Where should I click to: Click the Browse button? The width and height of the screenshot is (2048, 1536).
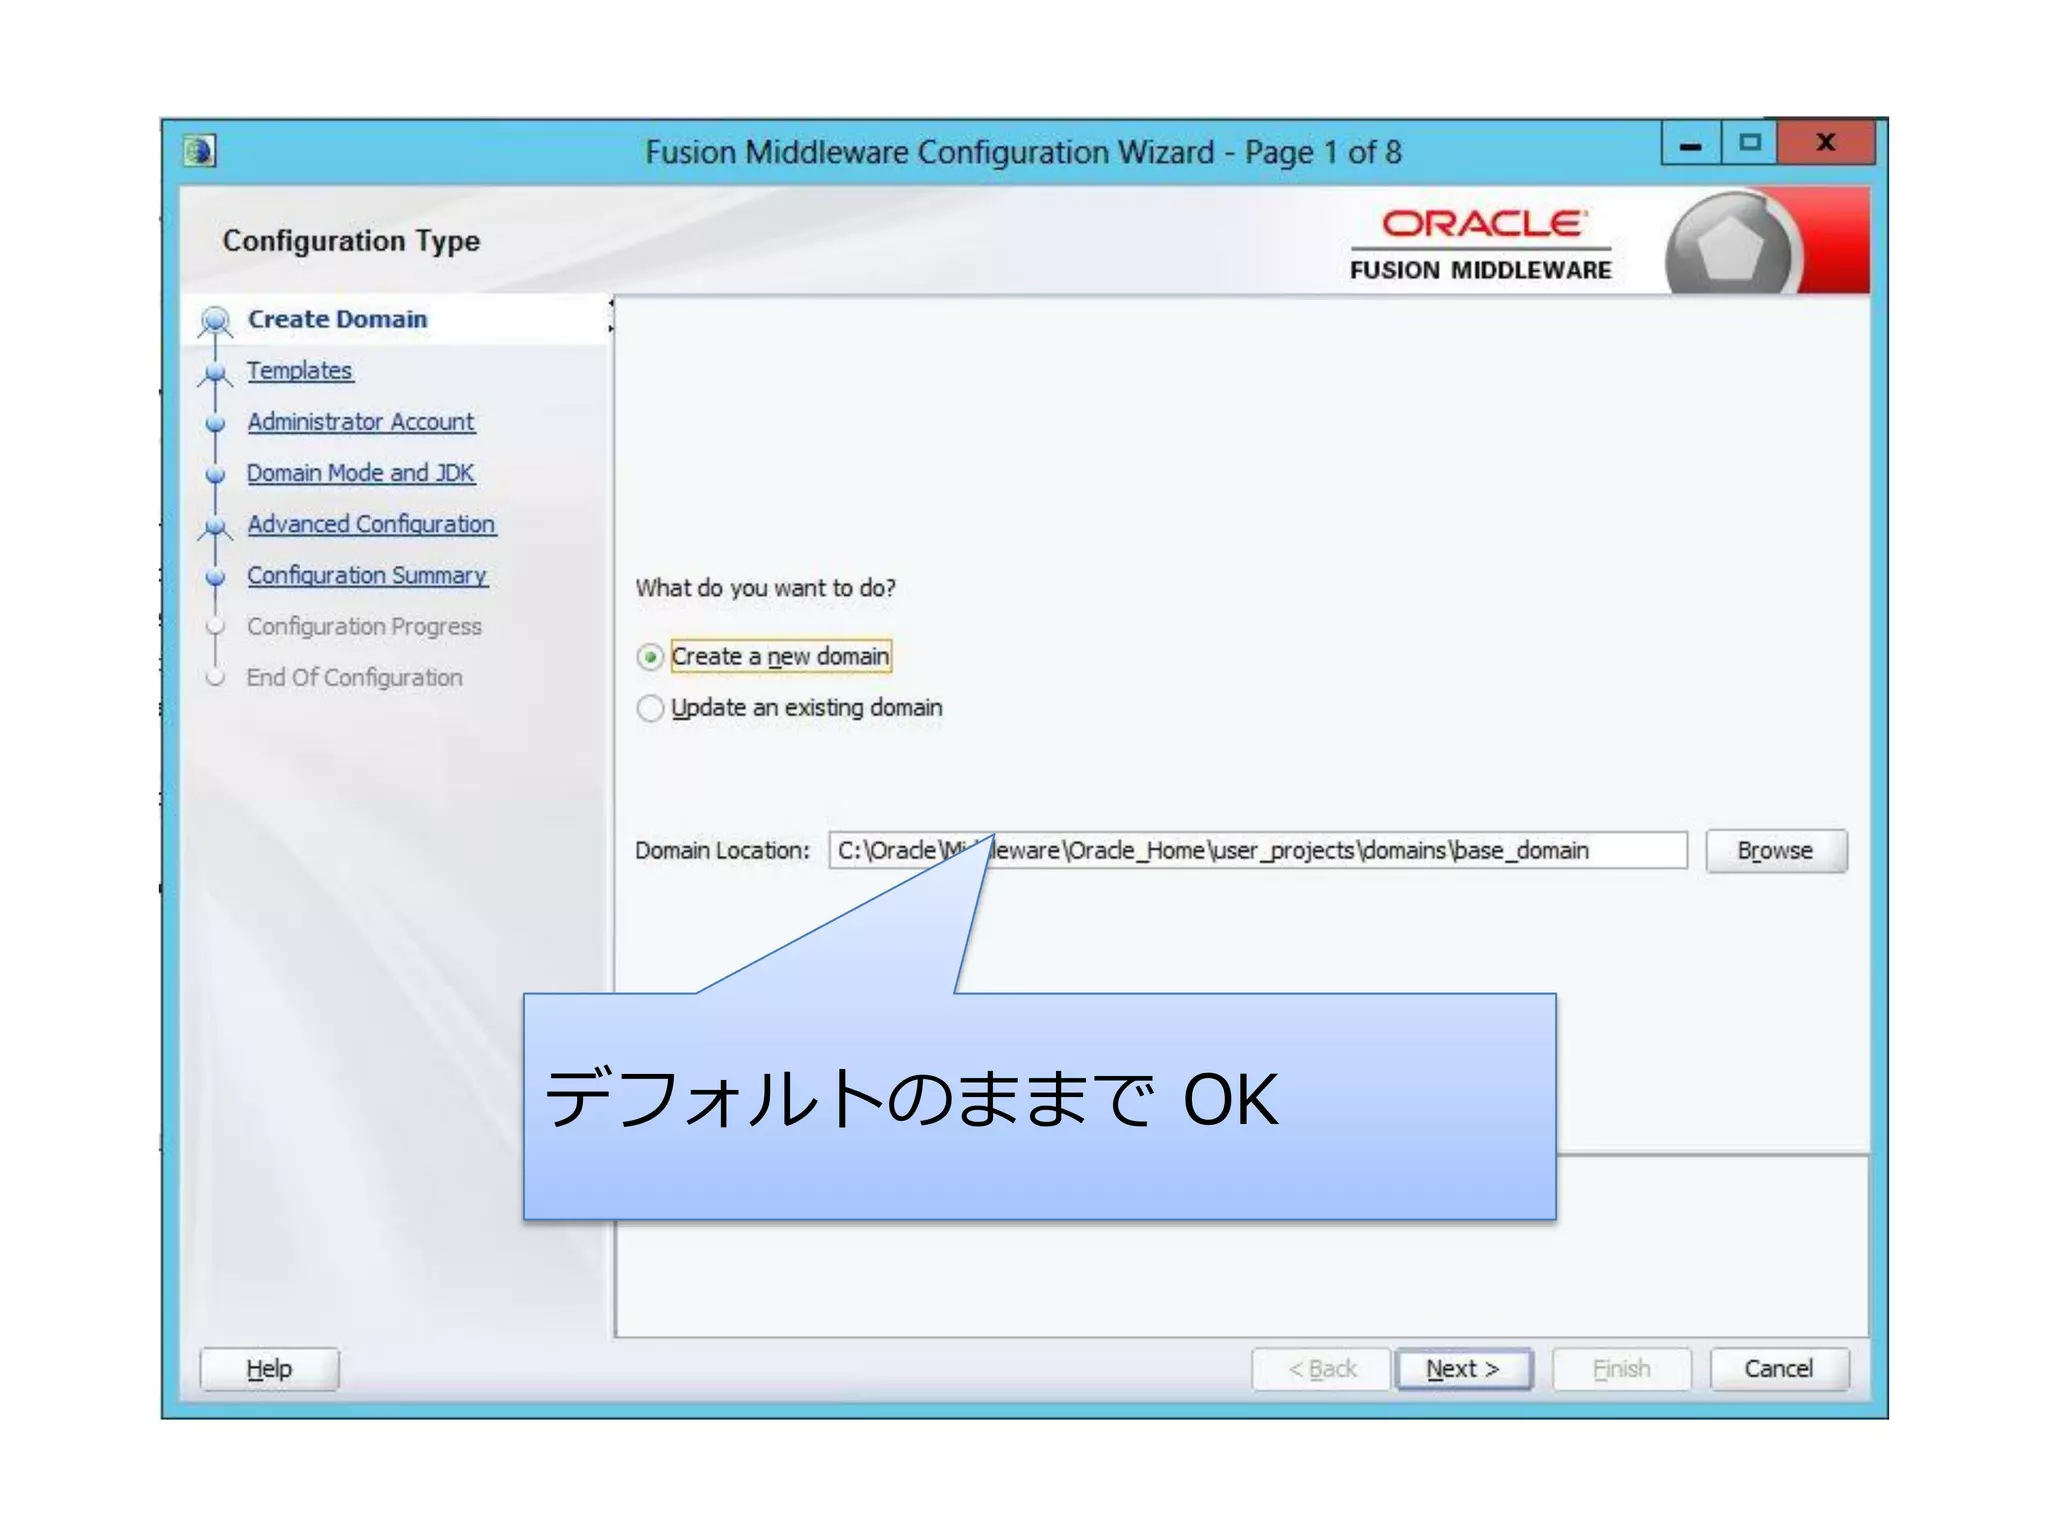(1775, 851)
